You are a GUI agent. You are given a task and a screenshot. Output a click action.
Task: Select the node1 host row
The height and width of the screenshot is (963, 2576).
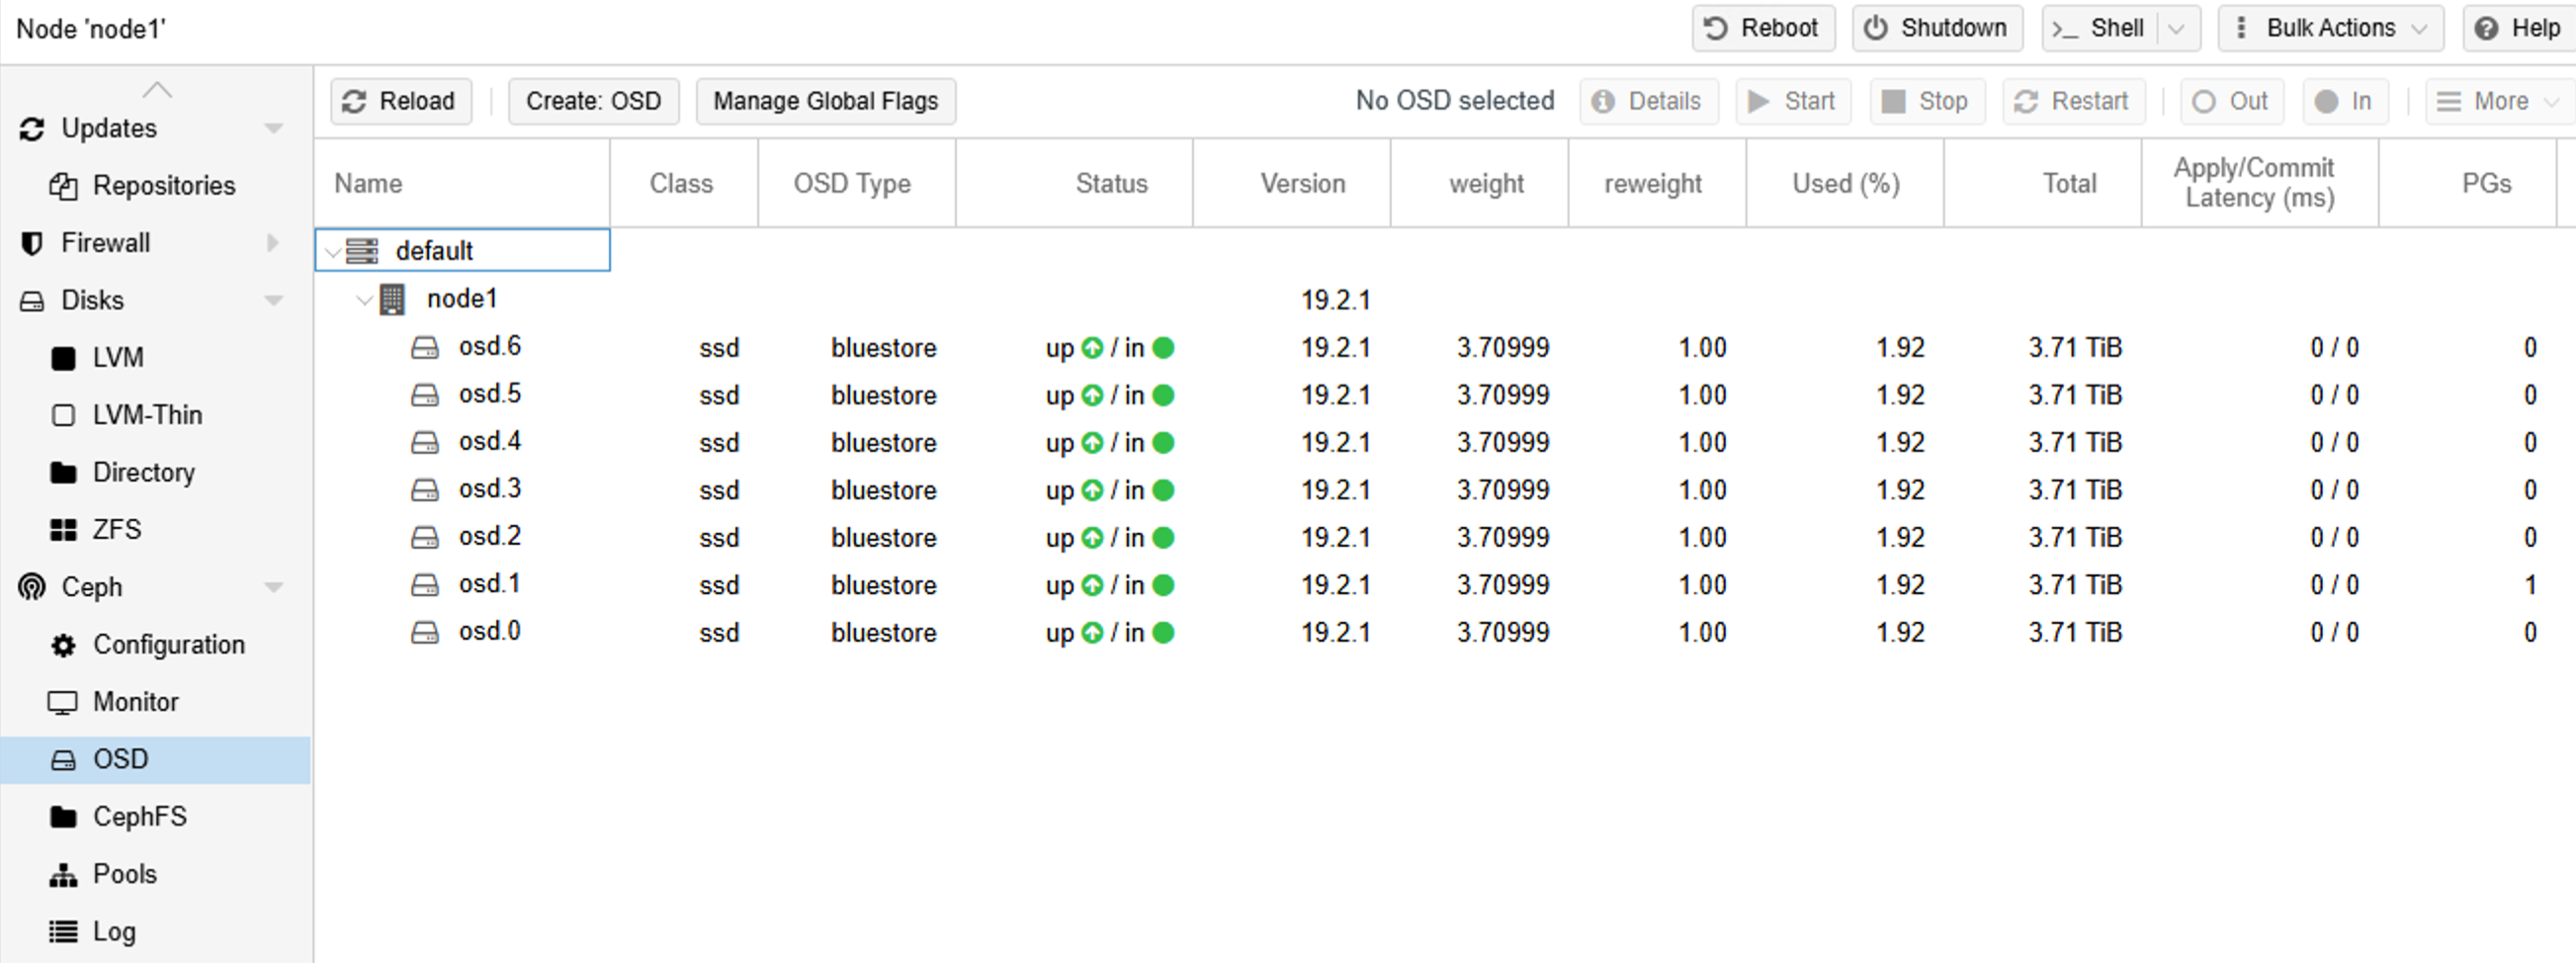pos(1445,299)
